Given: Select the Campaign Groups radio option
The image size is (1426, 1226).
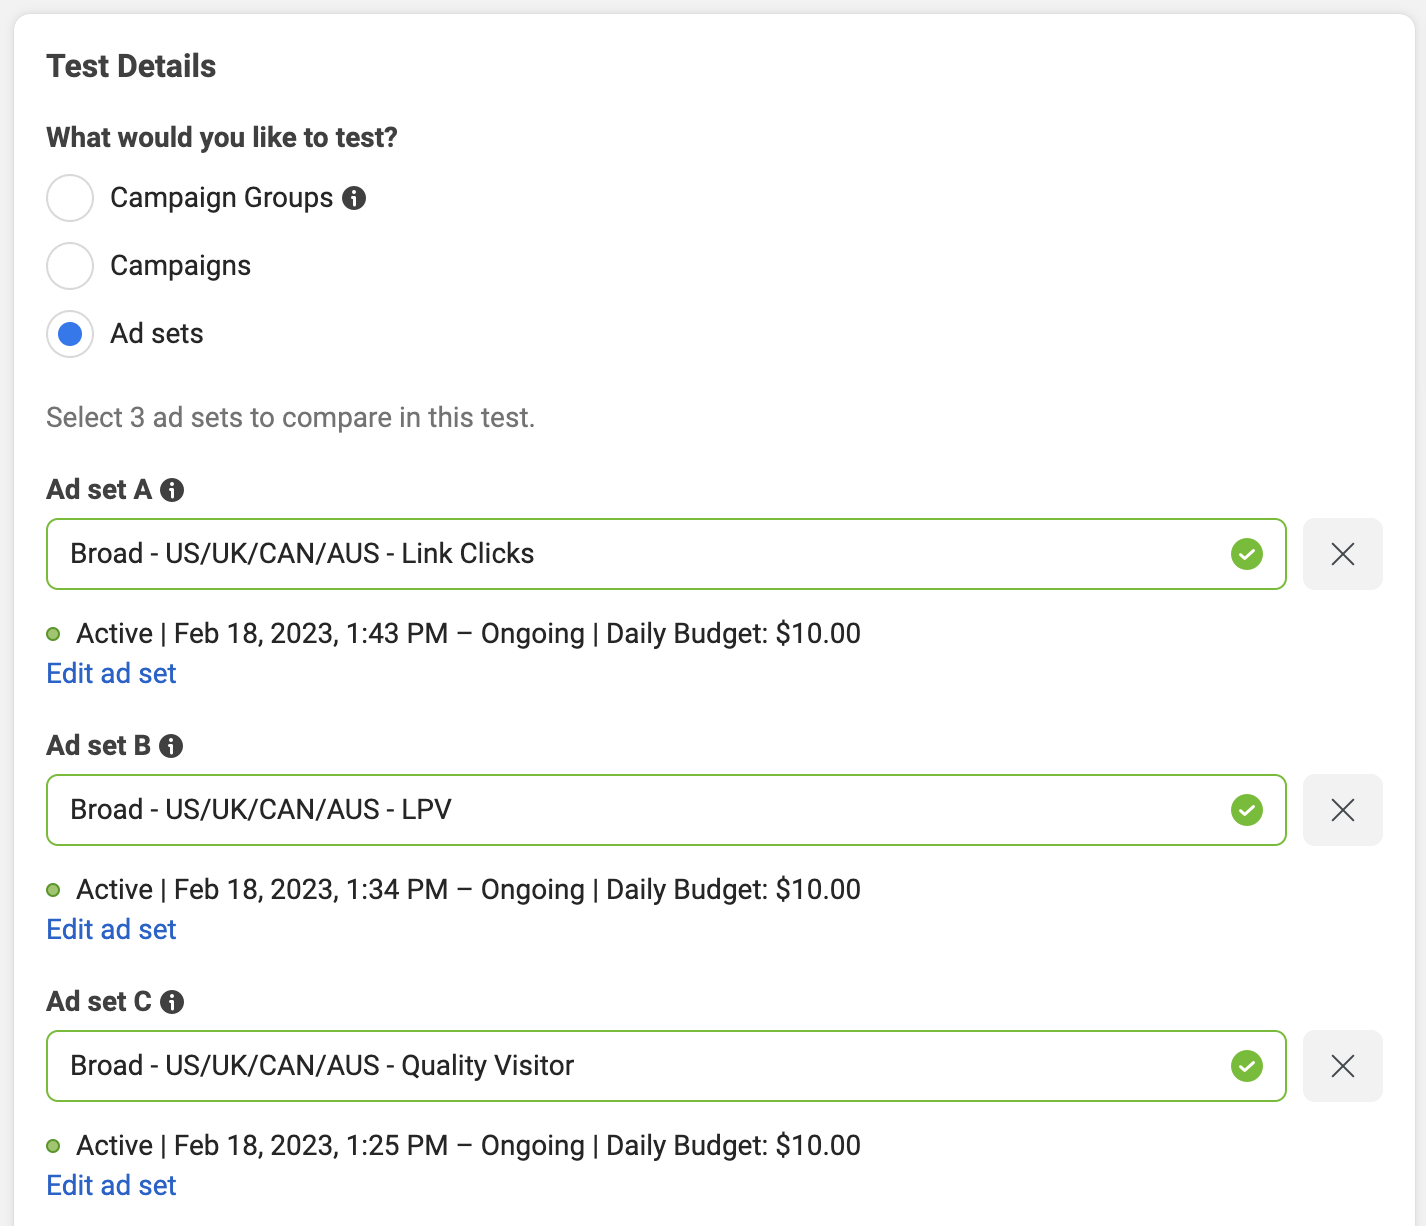Looking at the screenshot, I should click(70, 198).
